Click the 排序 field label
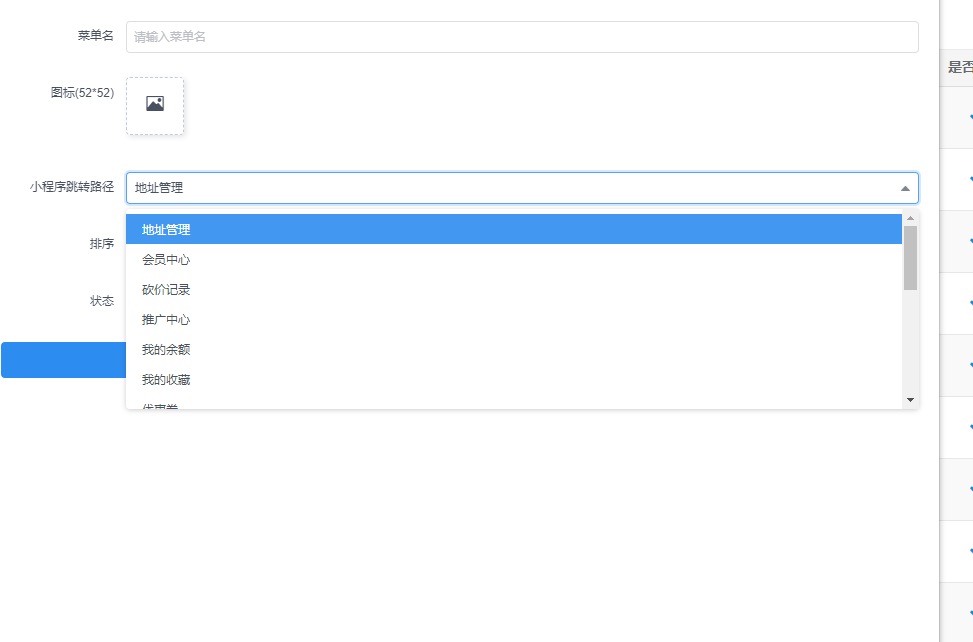The height and width of the screenshot is (642, 973). [101, 244]
